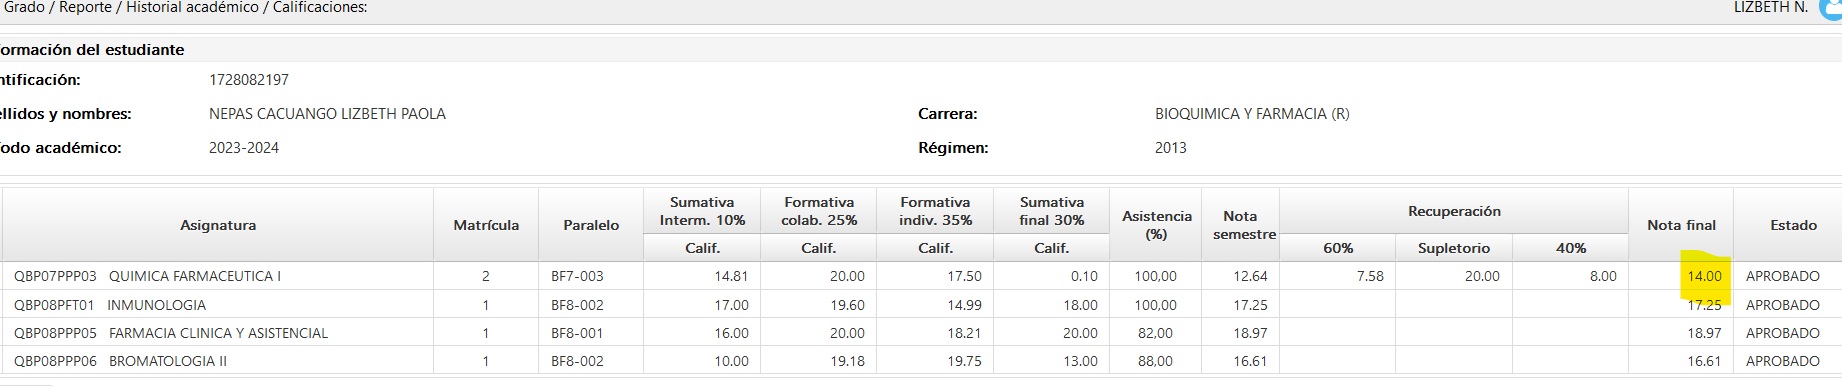Screen dimensions: 1842x391
Task: Select the FARMACIA CLINICA Y ASISTENCIAL row
Action: pyautogui.click(x=922, y=333)
